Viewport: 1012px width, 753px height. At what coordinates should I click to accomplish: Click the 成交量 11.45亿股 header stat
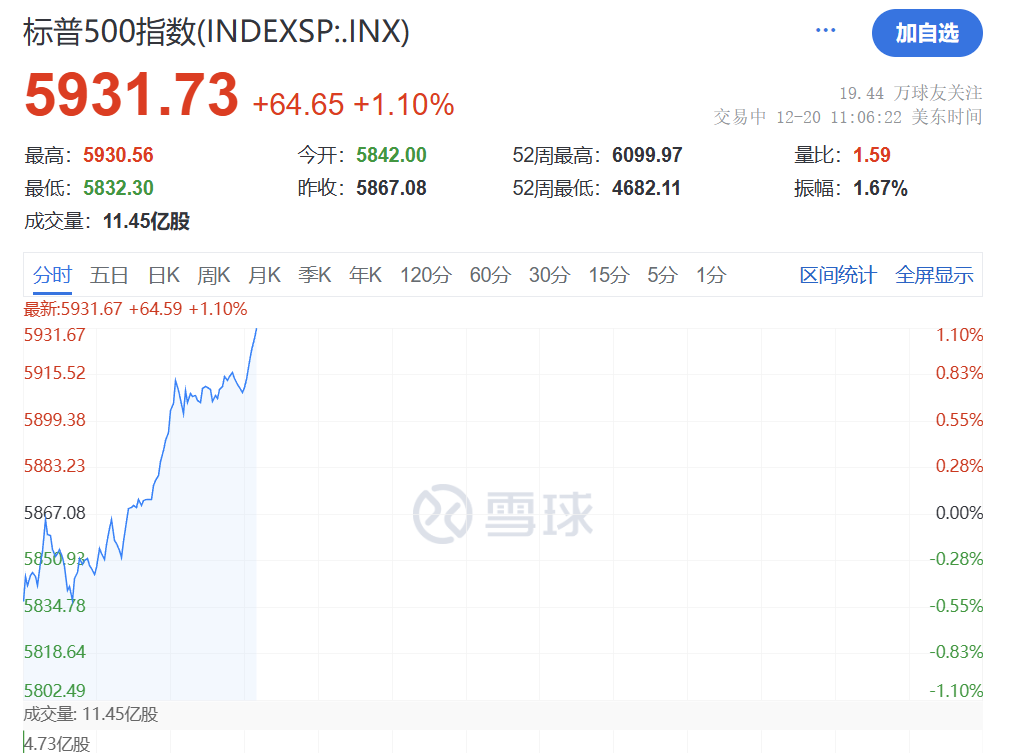tap(107, 221)
